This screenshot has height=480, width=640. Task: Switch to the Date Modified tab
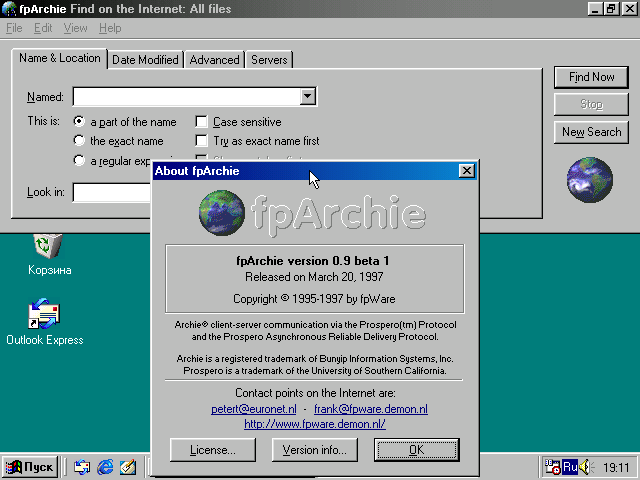145,60
